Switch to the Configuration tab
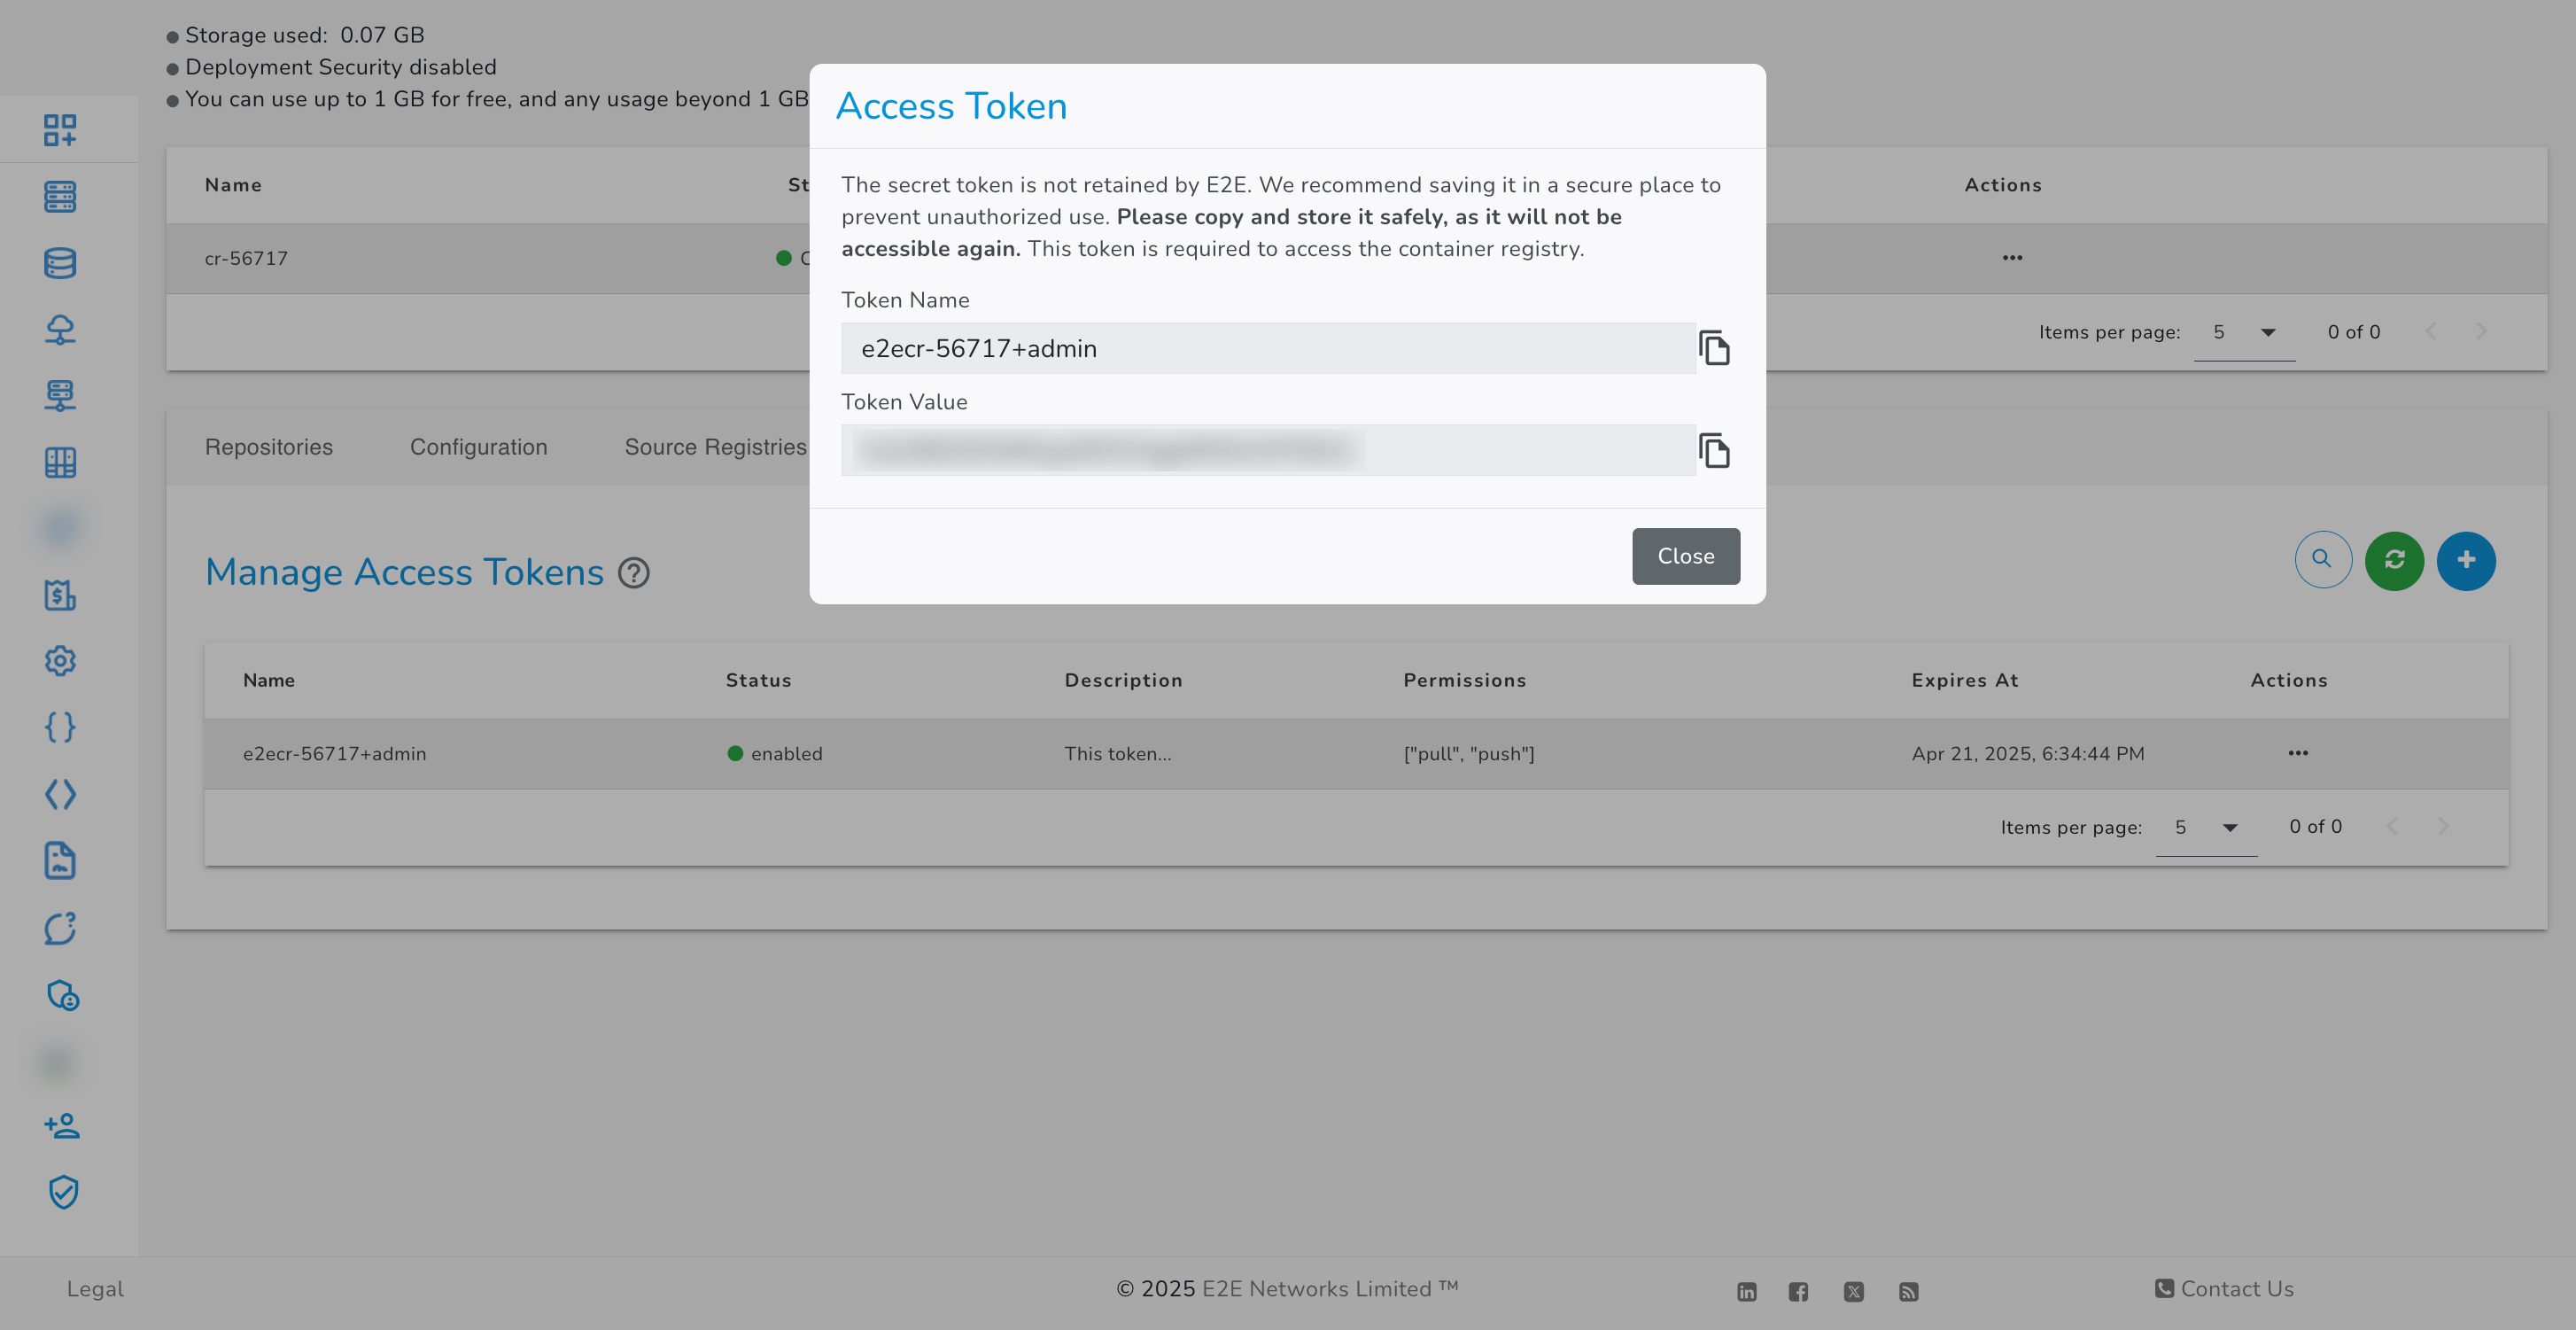The height and width of the screenshot is (1330, 2576). coord(478,447)
